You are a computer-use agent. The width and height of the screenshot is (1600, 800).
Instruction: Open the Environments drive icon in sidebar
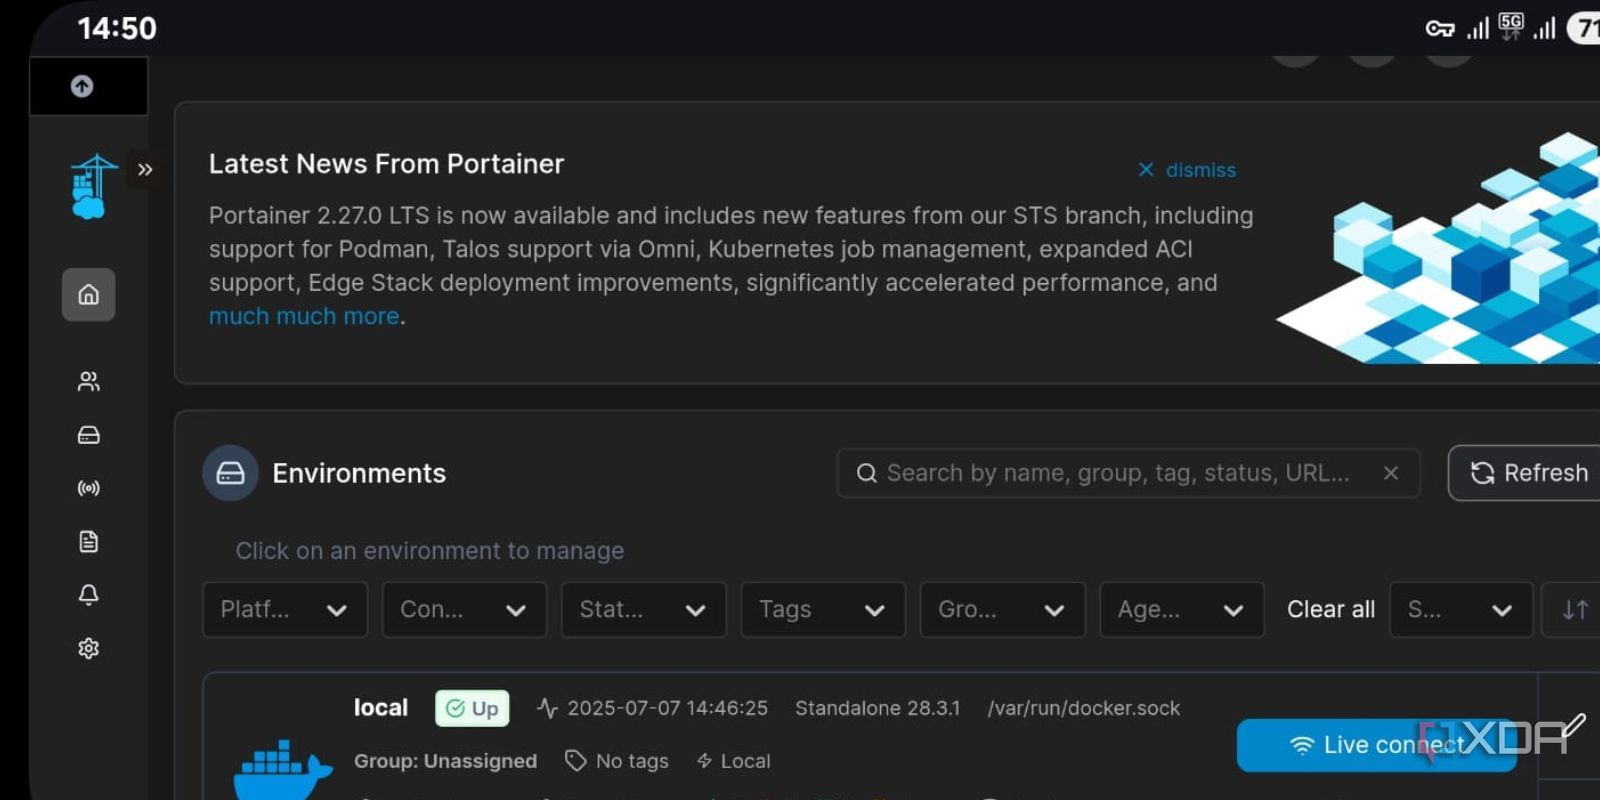pos(88,435)
